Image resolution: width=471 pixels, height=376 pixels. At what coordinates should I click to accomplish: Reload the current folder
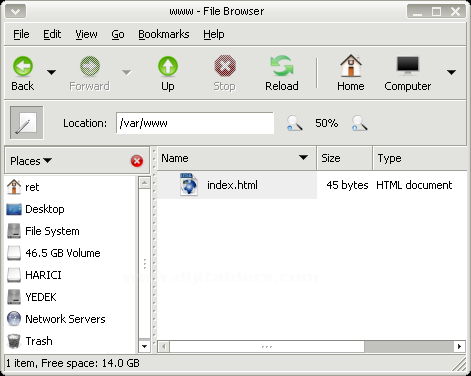coord(282,73)
